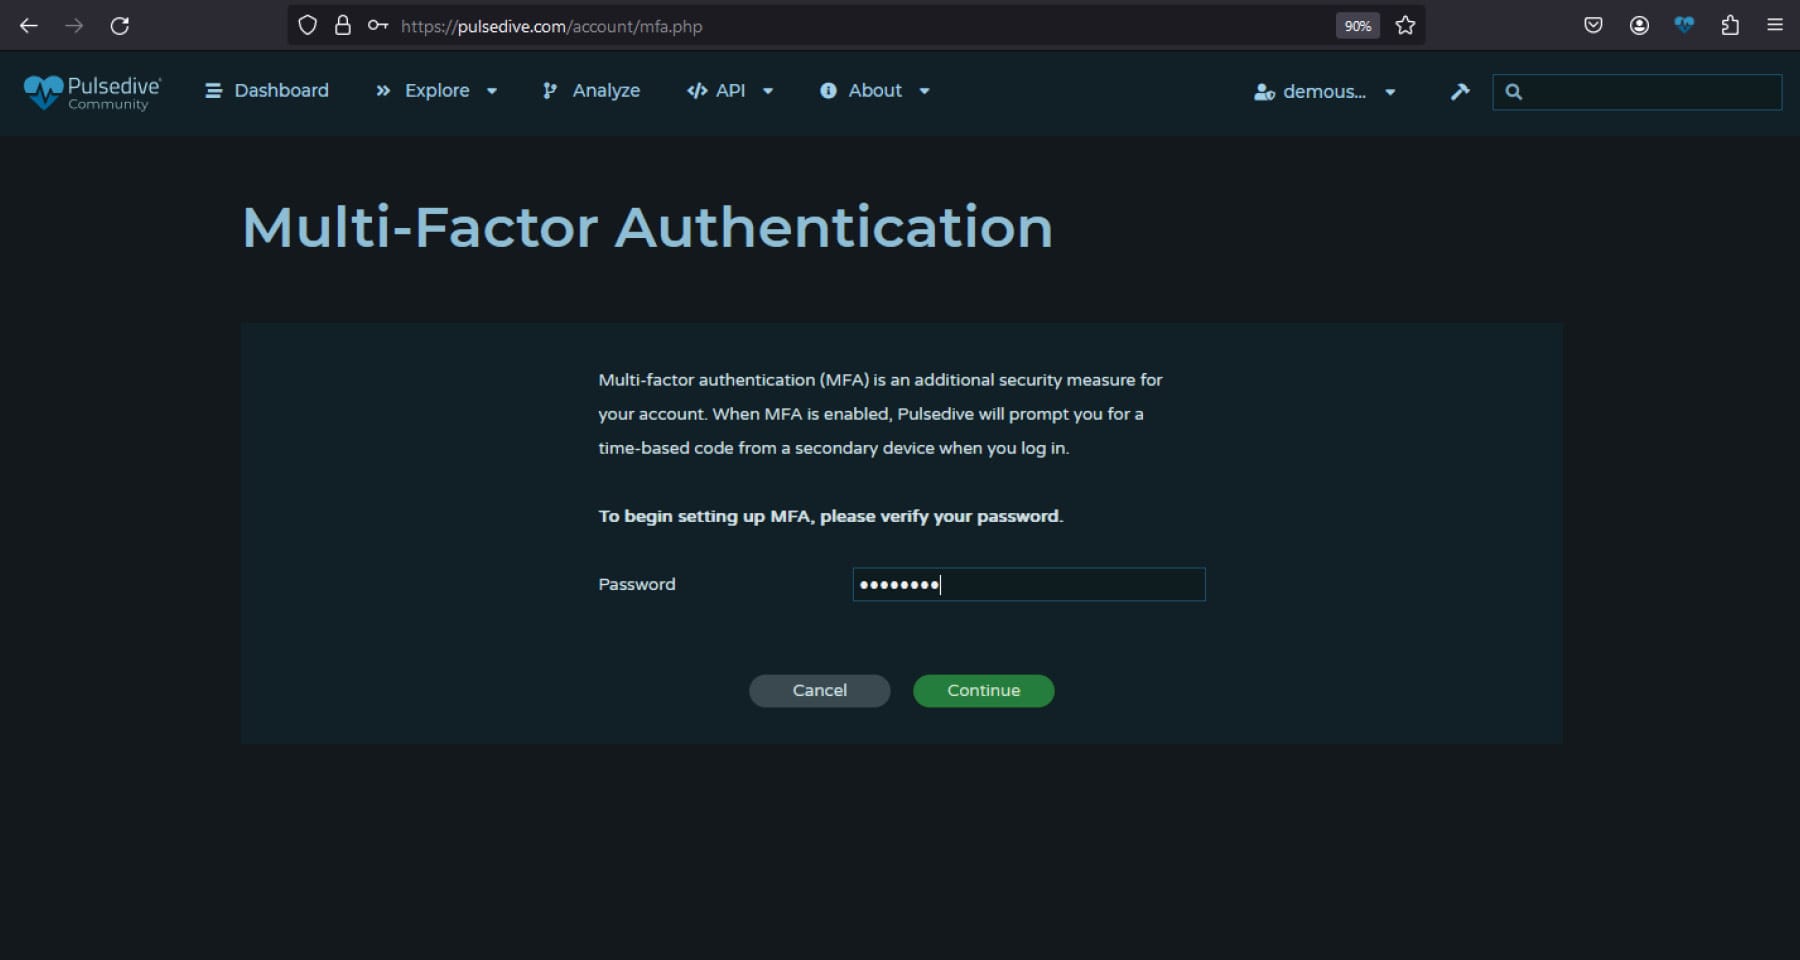
Task: Open the Pulsedive browser extension
Action: 1684,26
